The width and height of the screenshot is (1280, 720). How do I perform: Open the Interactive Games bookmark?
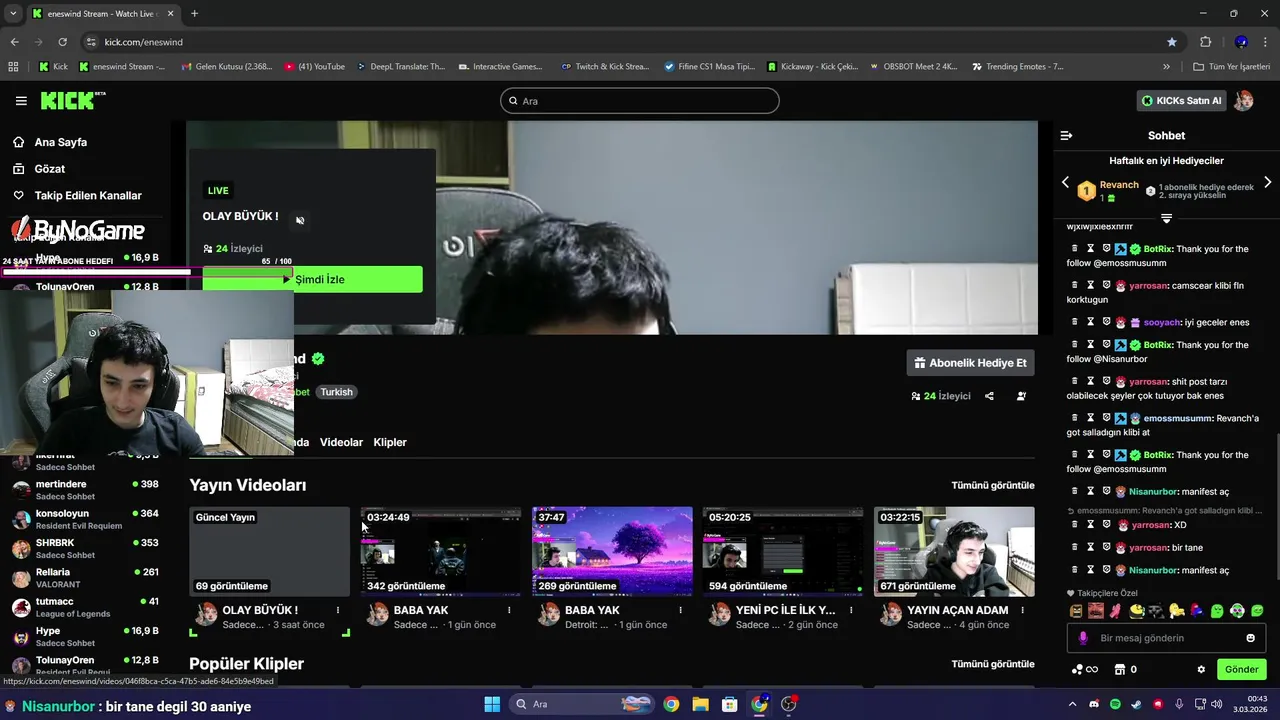click(x=500, y=67)
